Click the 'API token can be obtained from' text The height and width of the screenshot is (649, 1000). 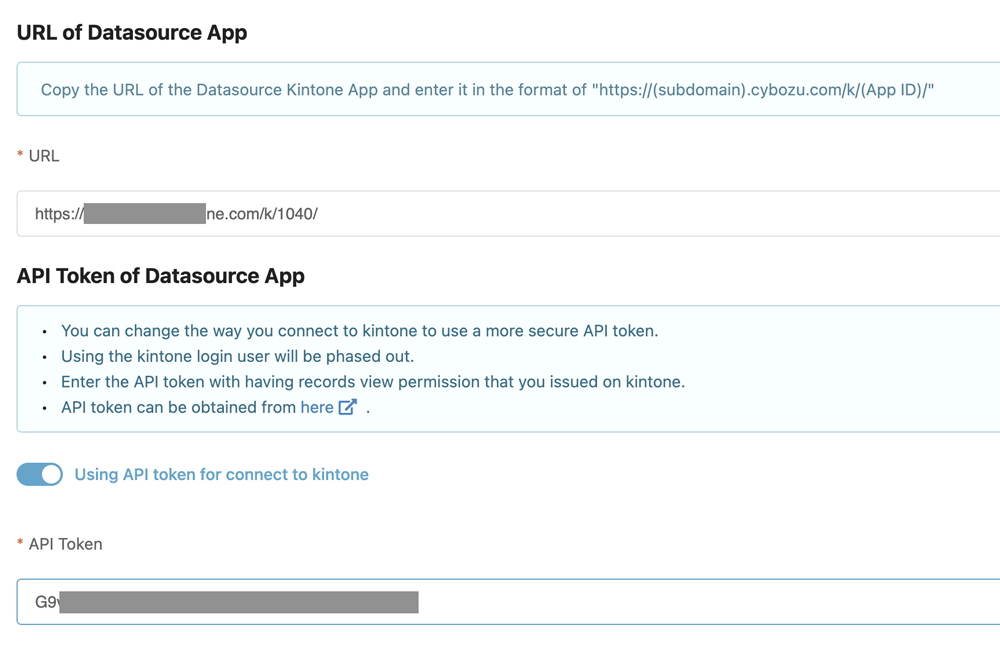click(x=179, y=407)
